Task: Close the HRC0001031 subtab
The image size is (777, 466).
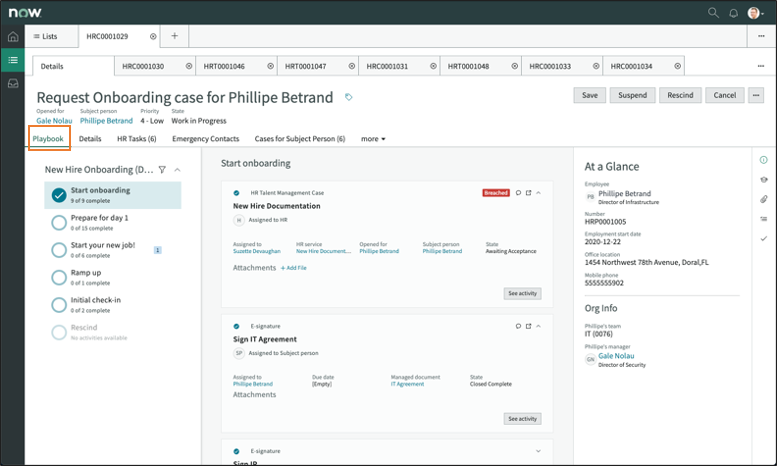Action: [433, 66]
